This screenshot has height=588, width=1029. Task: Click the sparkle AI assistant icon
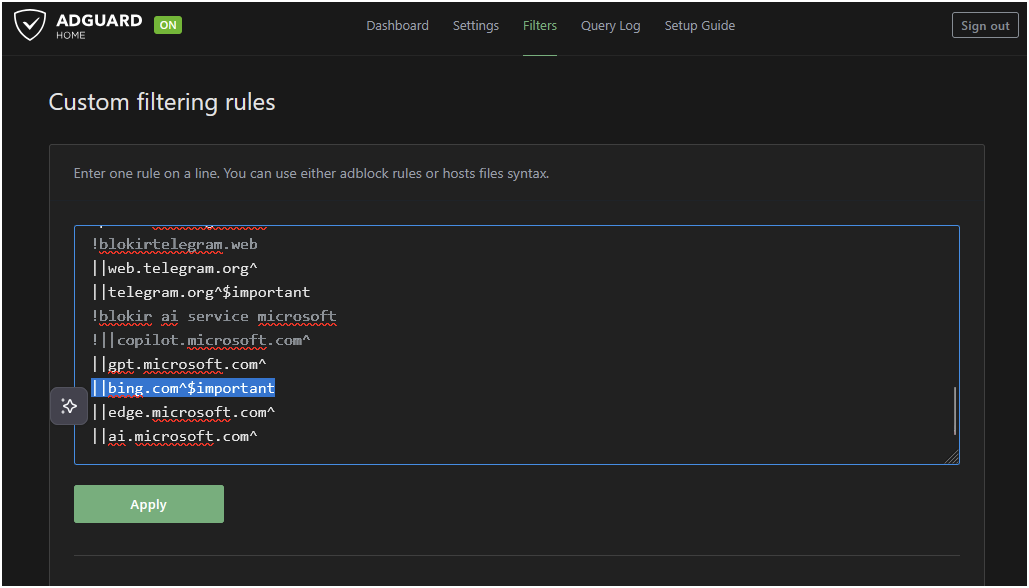[69, 406]
